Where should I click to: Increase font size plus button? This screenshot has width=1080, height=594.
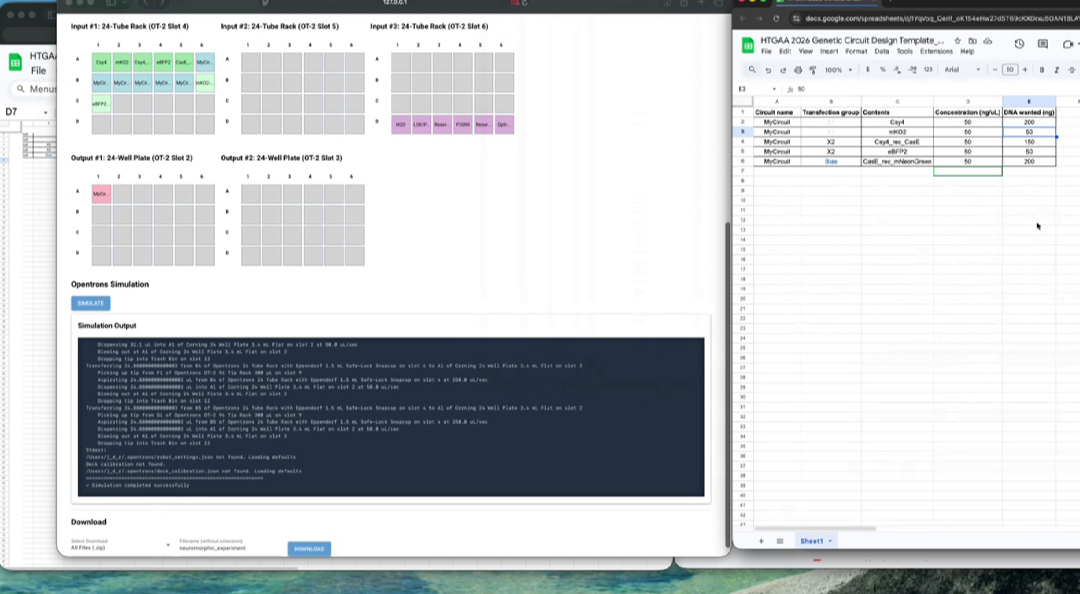[1025, 70]
